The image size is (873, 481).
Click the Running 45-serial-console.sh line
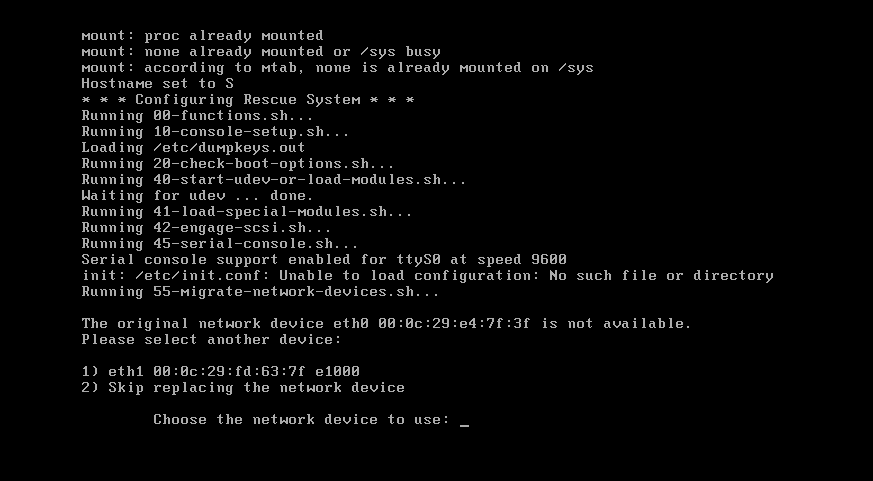220,243
